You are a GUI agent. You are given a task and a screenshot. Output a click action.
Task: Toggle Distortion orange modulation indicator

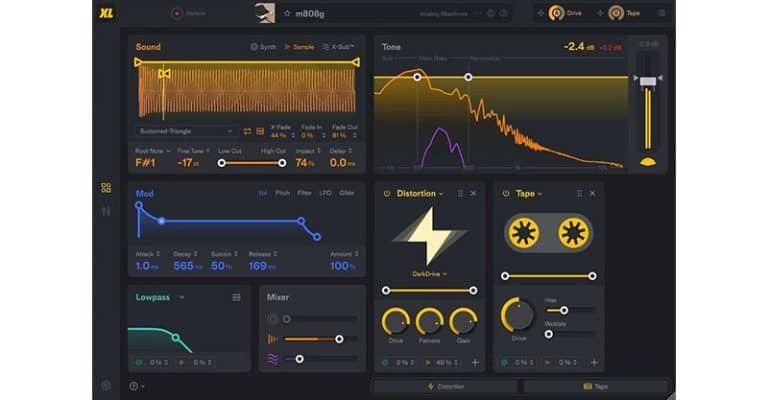428,363
